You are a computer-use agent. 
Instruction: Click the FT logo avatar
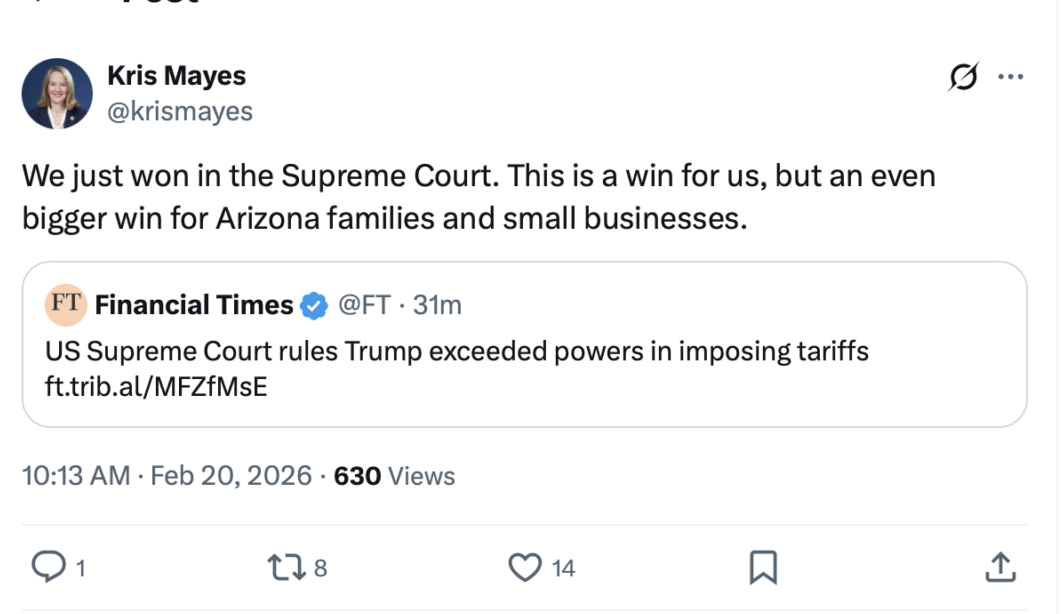66,305
